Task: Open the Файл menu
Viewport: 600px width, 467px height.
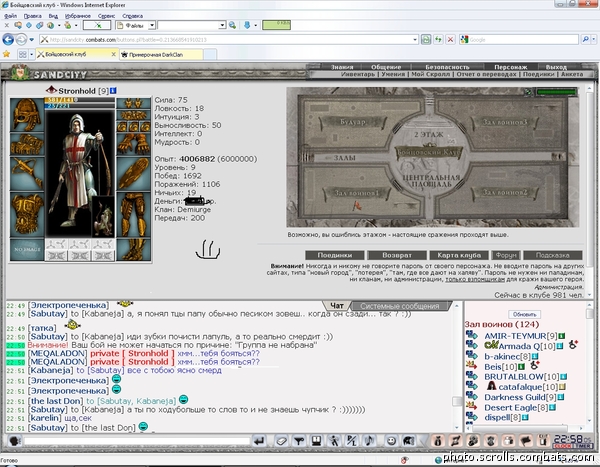Action: point(10,16)
